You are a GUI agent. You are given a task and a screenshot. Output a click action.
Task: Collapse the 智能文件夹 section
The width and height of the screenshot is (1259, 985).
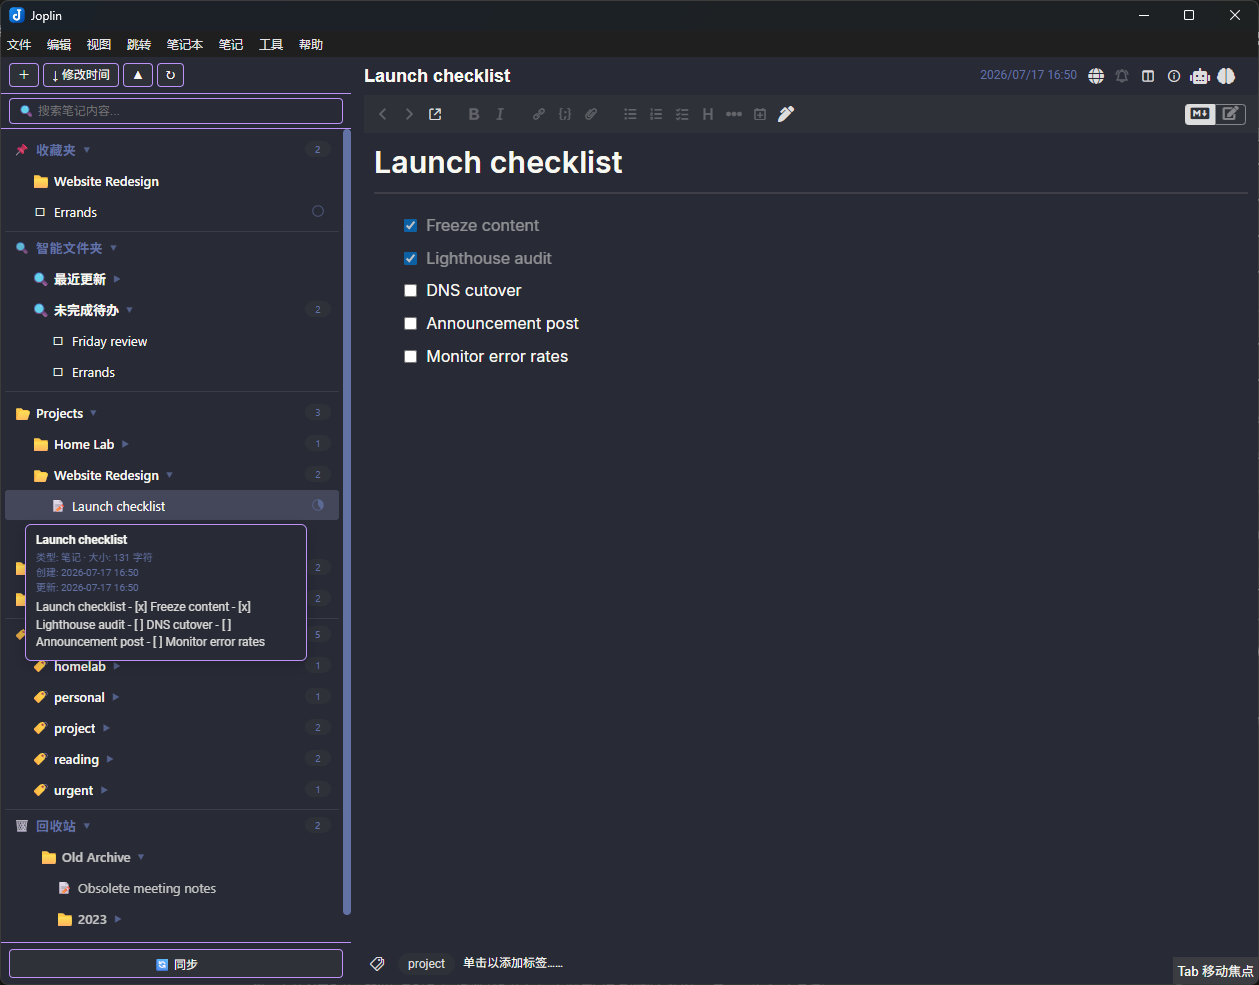pos(113,248)
